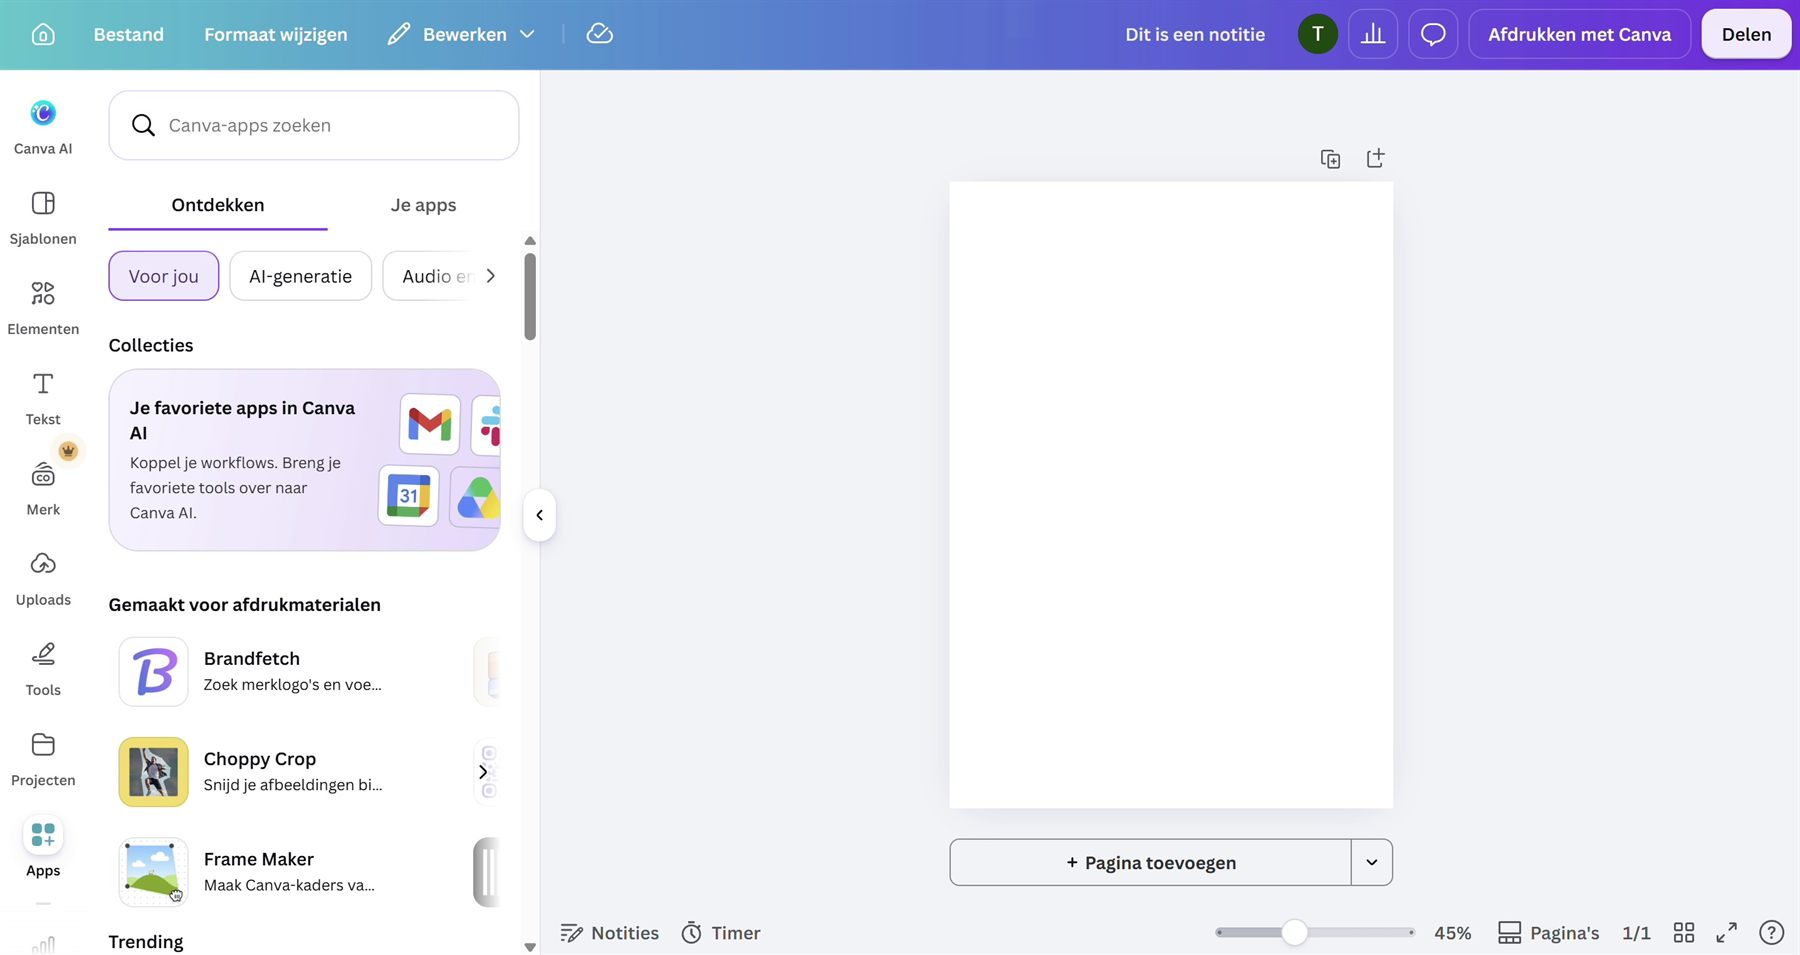Click the 1/1 page counter

[1636, 933]
